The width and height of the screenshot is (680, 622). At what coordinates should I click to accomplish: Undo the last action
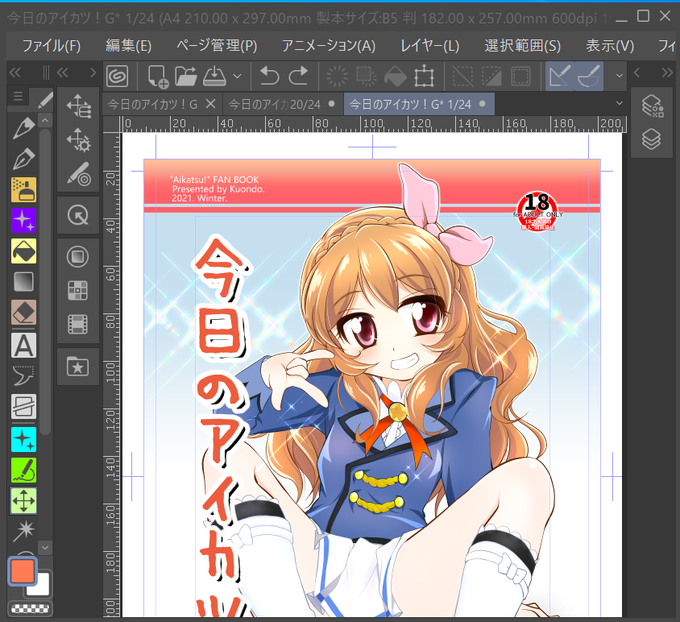point(270,76)
